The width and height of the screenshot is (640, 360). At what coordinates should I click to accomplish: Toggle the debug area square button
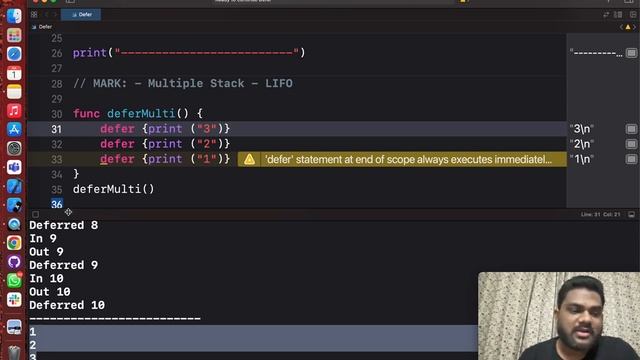(x=36, y=214)
